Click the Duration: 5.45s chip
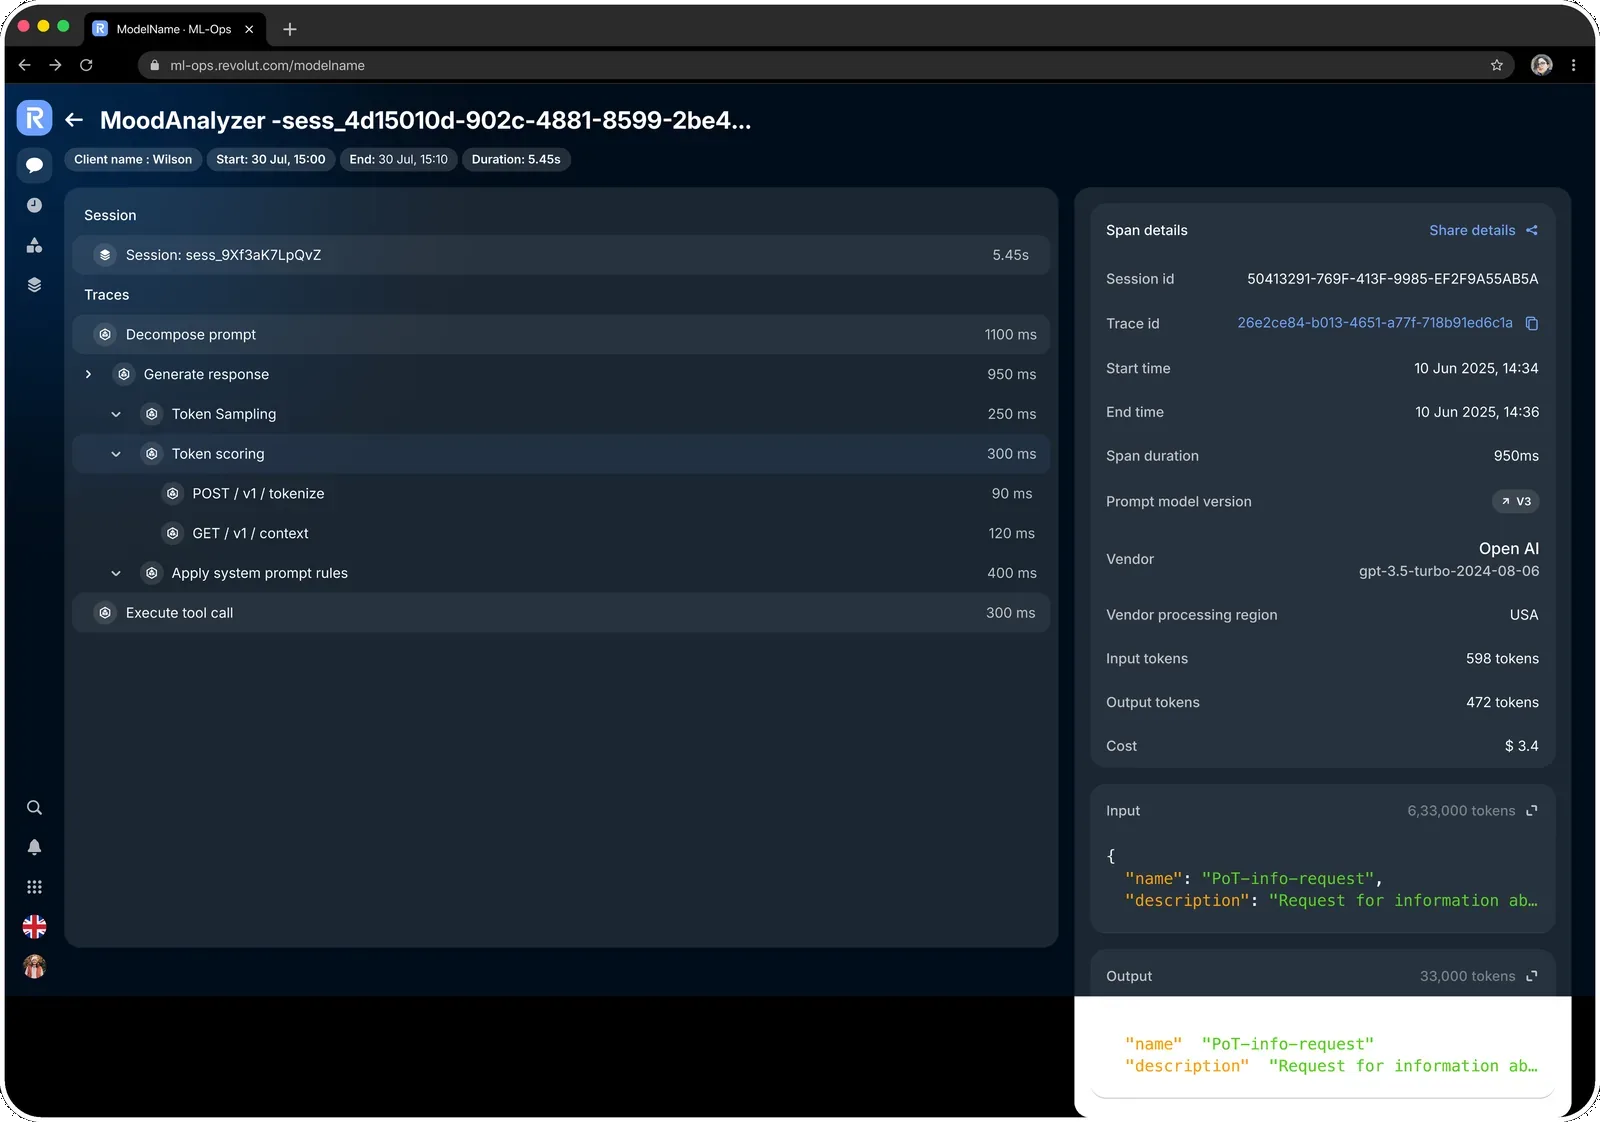 (516, 159)
